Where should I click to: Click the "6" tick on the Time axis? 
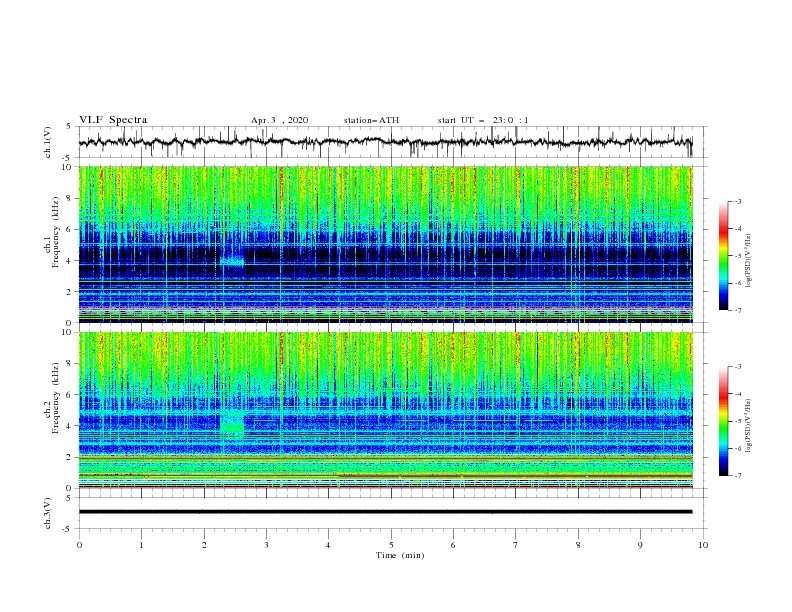point(453,545)
